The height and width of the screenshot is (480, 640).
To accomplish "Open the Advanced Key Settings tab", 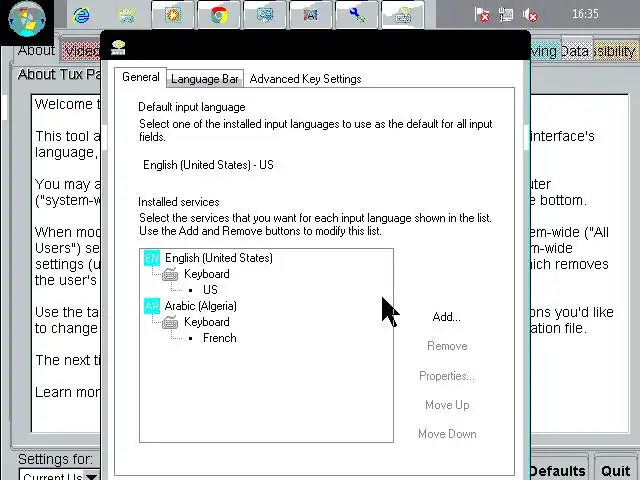I will (305, 79).
